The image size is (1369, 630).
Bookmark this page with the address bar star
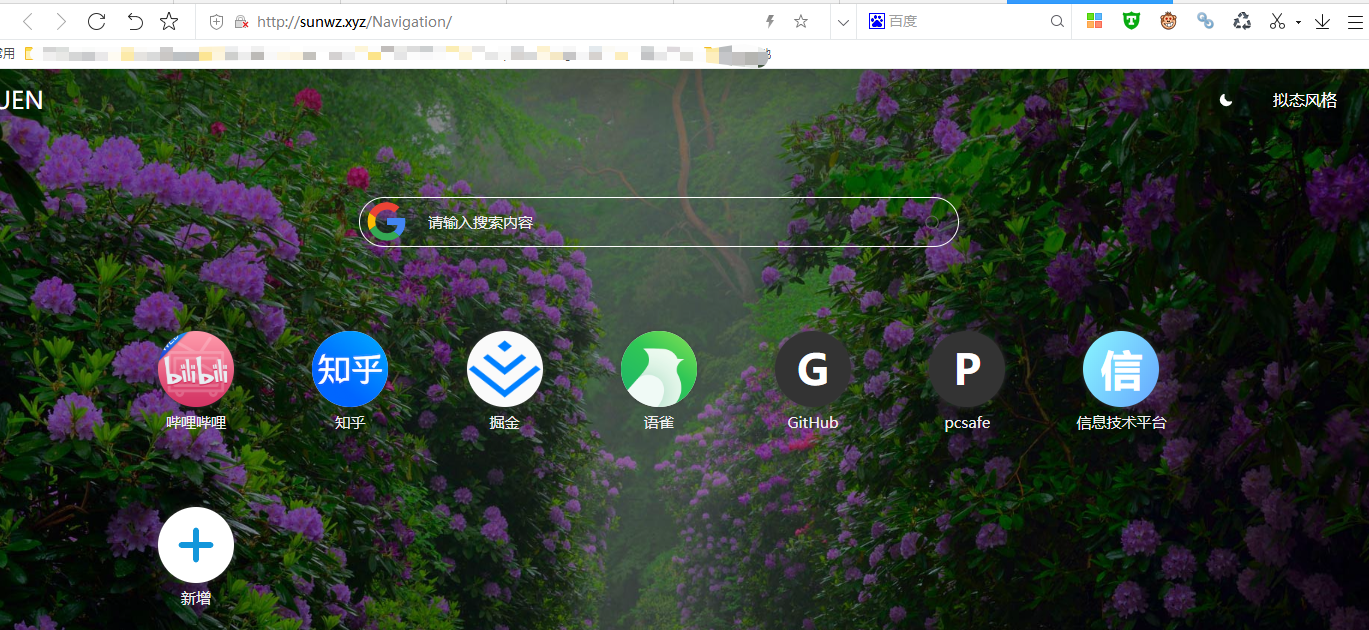(x=801, y=21)
